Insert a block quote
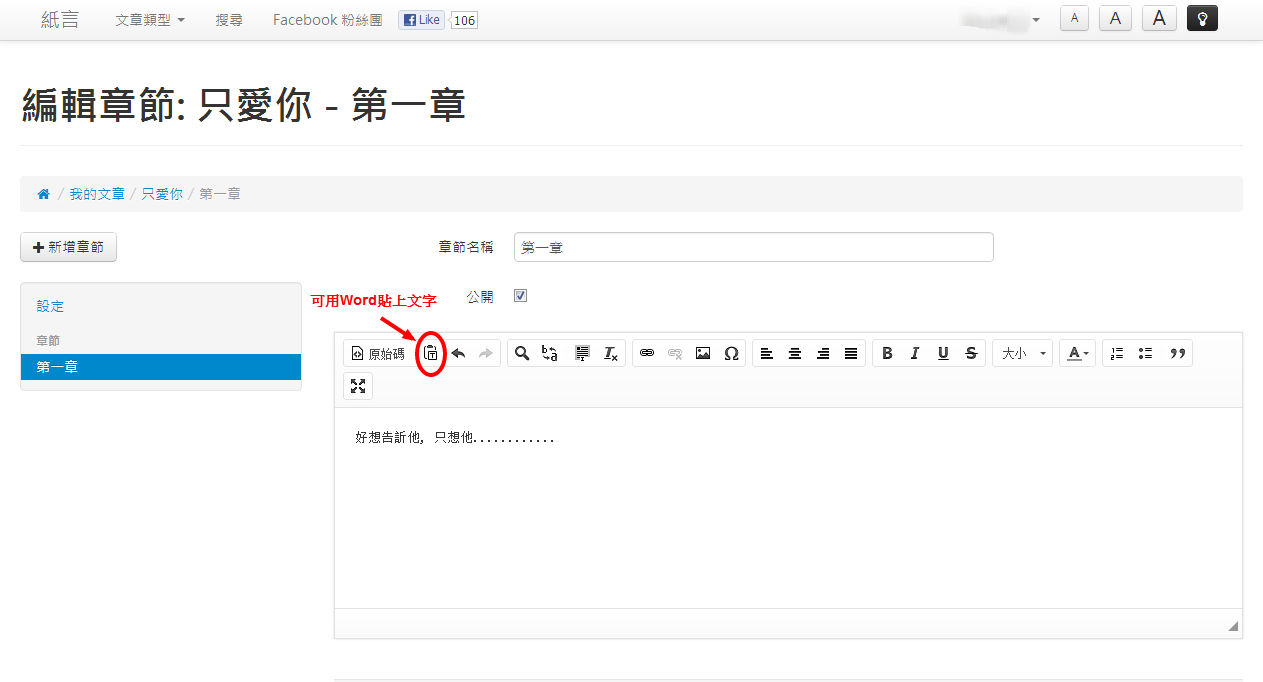This screenshot has width=1263, height=682. [x=1178, y=353]
